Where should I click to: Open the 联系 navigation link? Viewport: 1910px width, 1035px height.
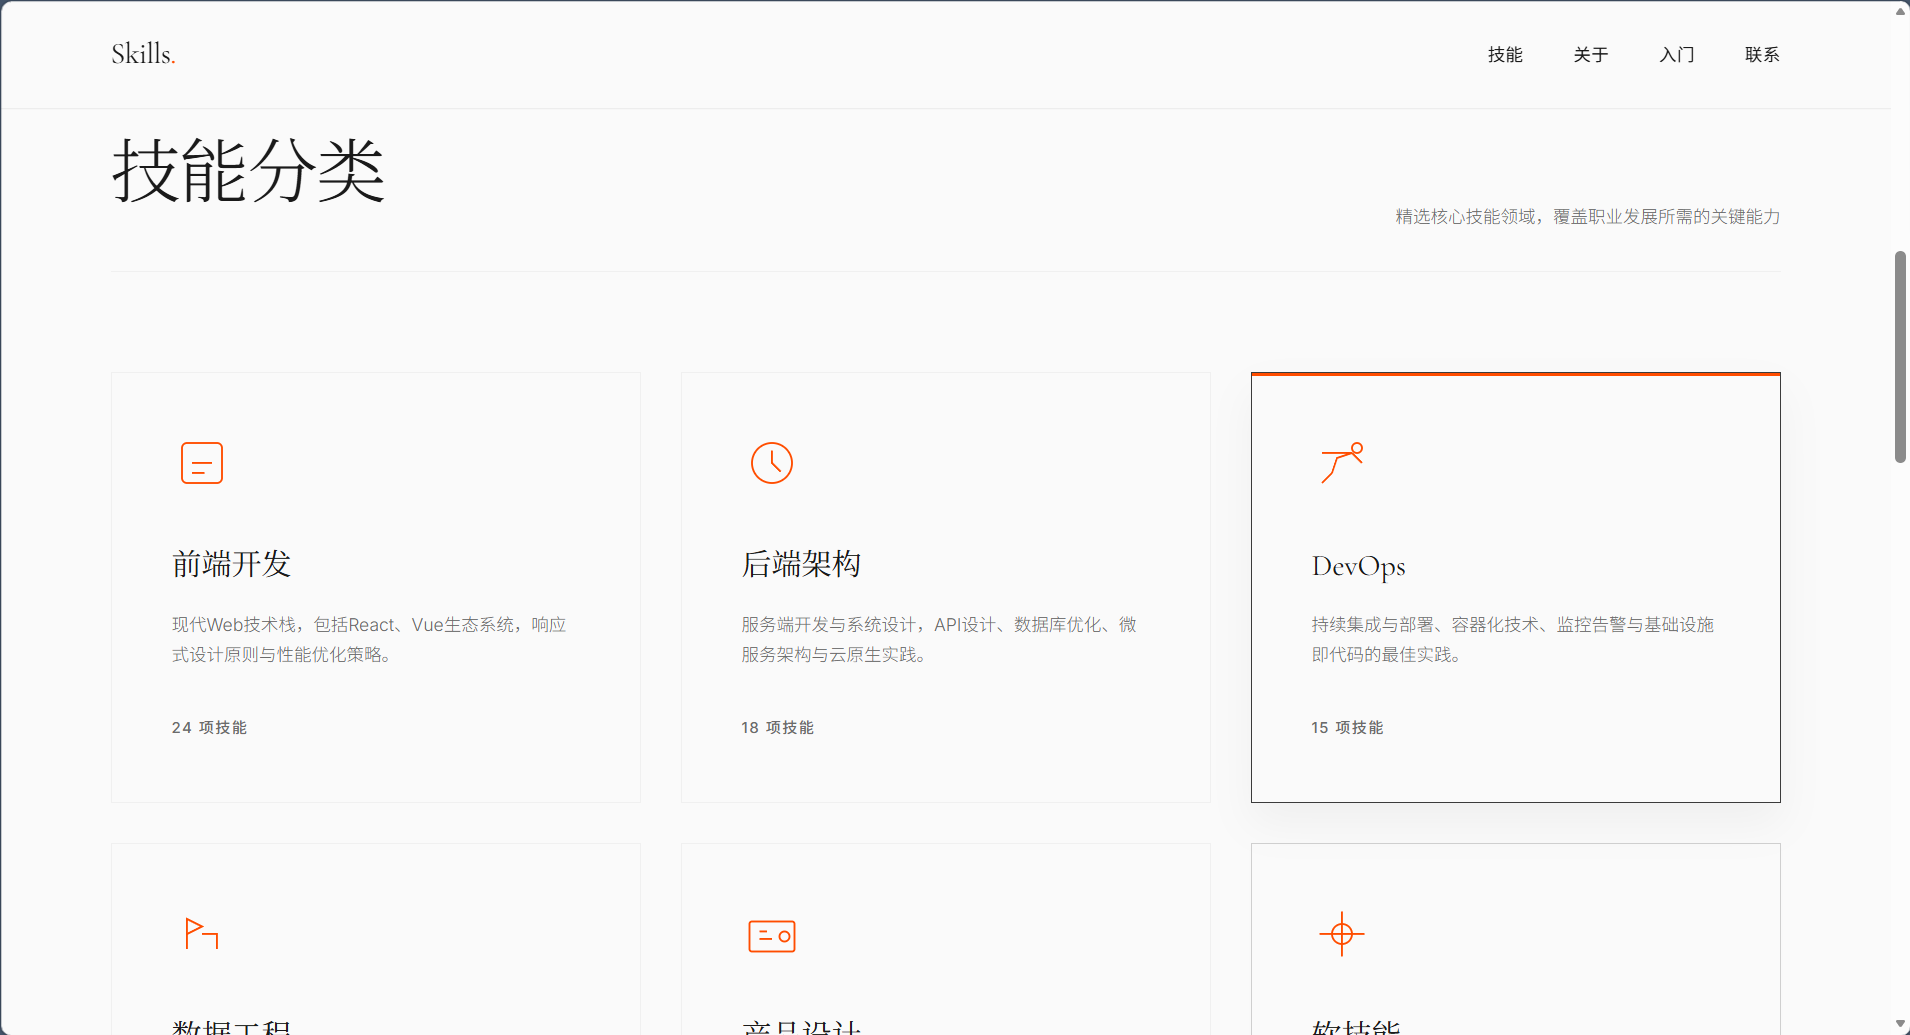point(1761,55)
